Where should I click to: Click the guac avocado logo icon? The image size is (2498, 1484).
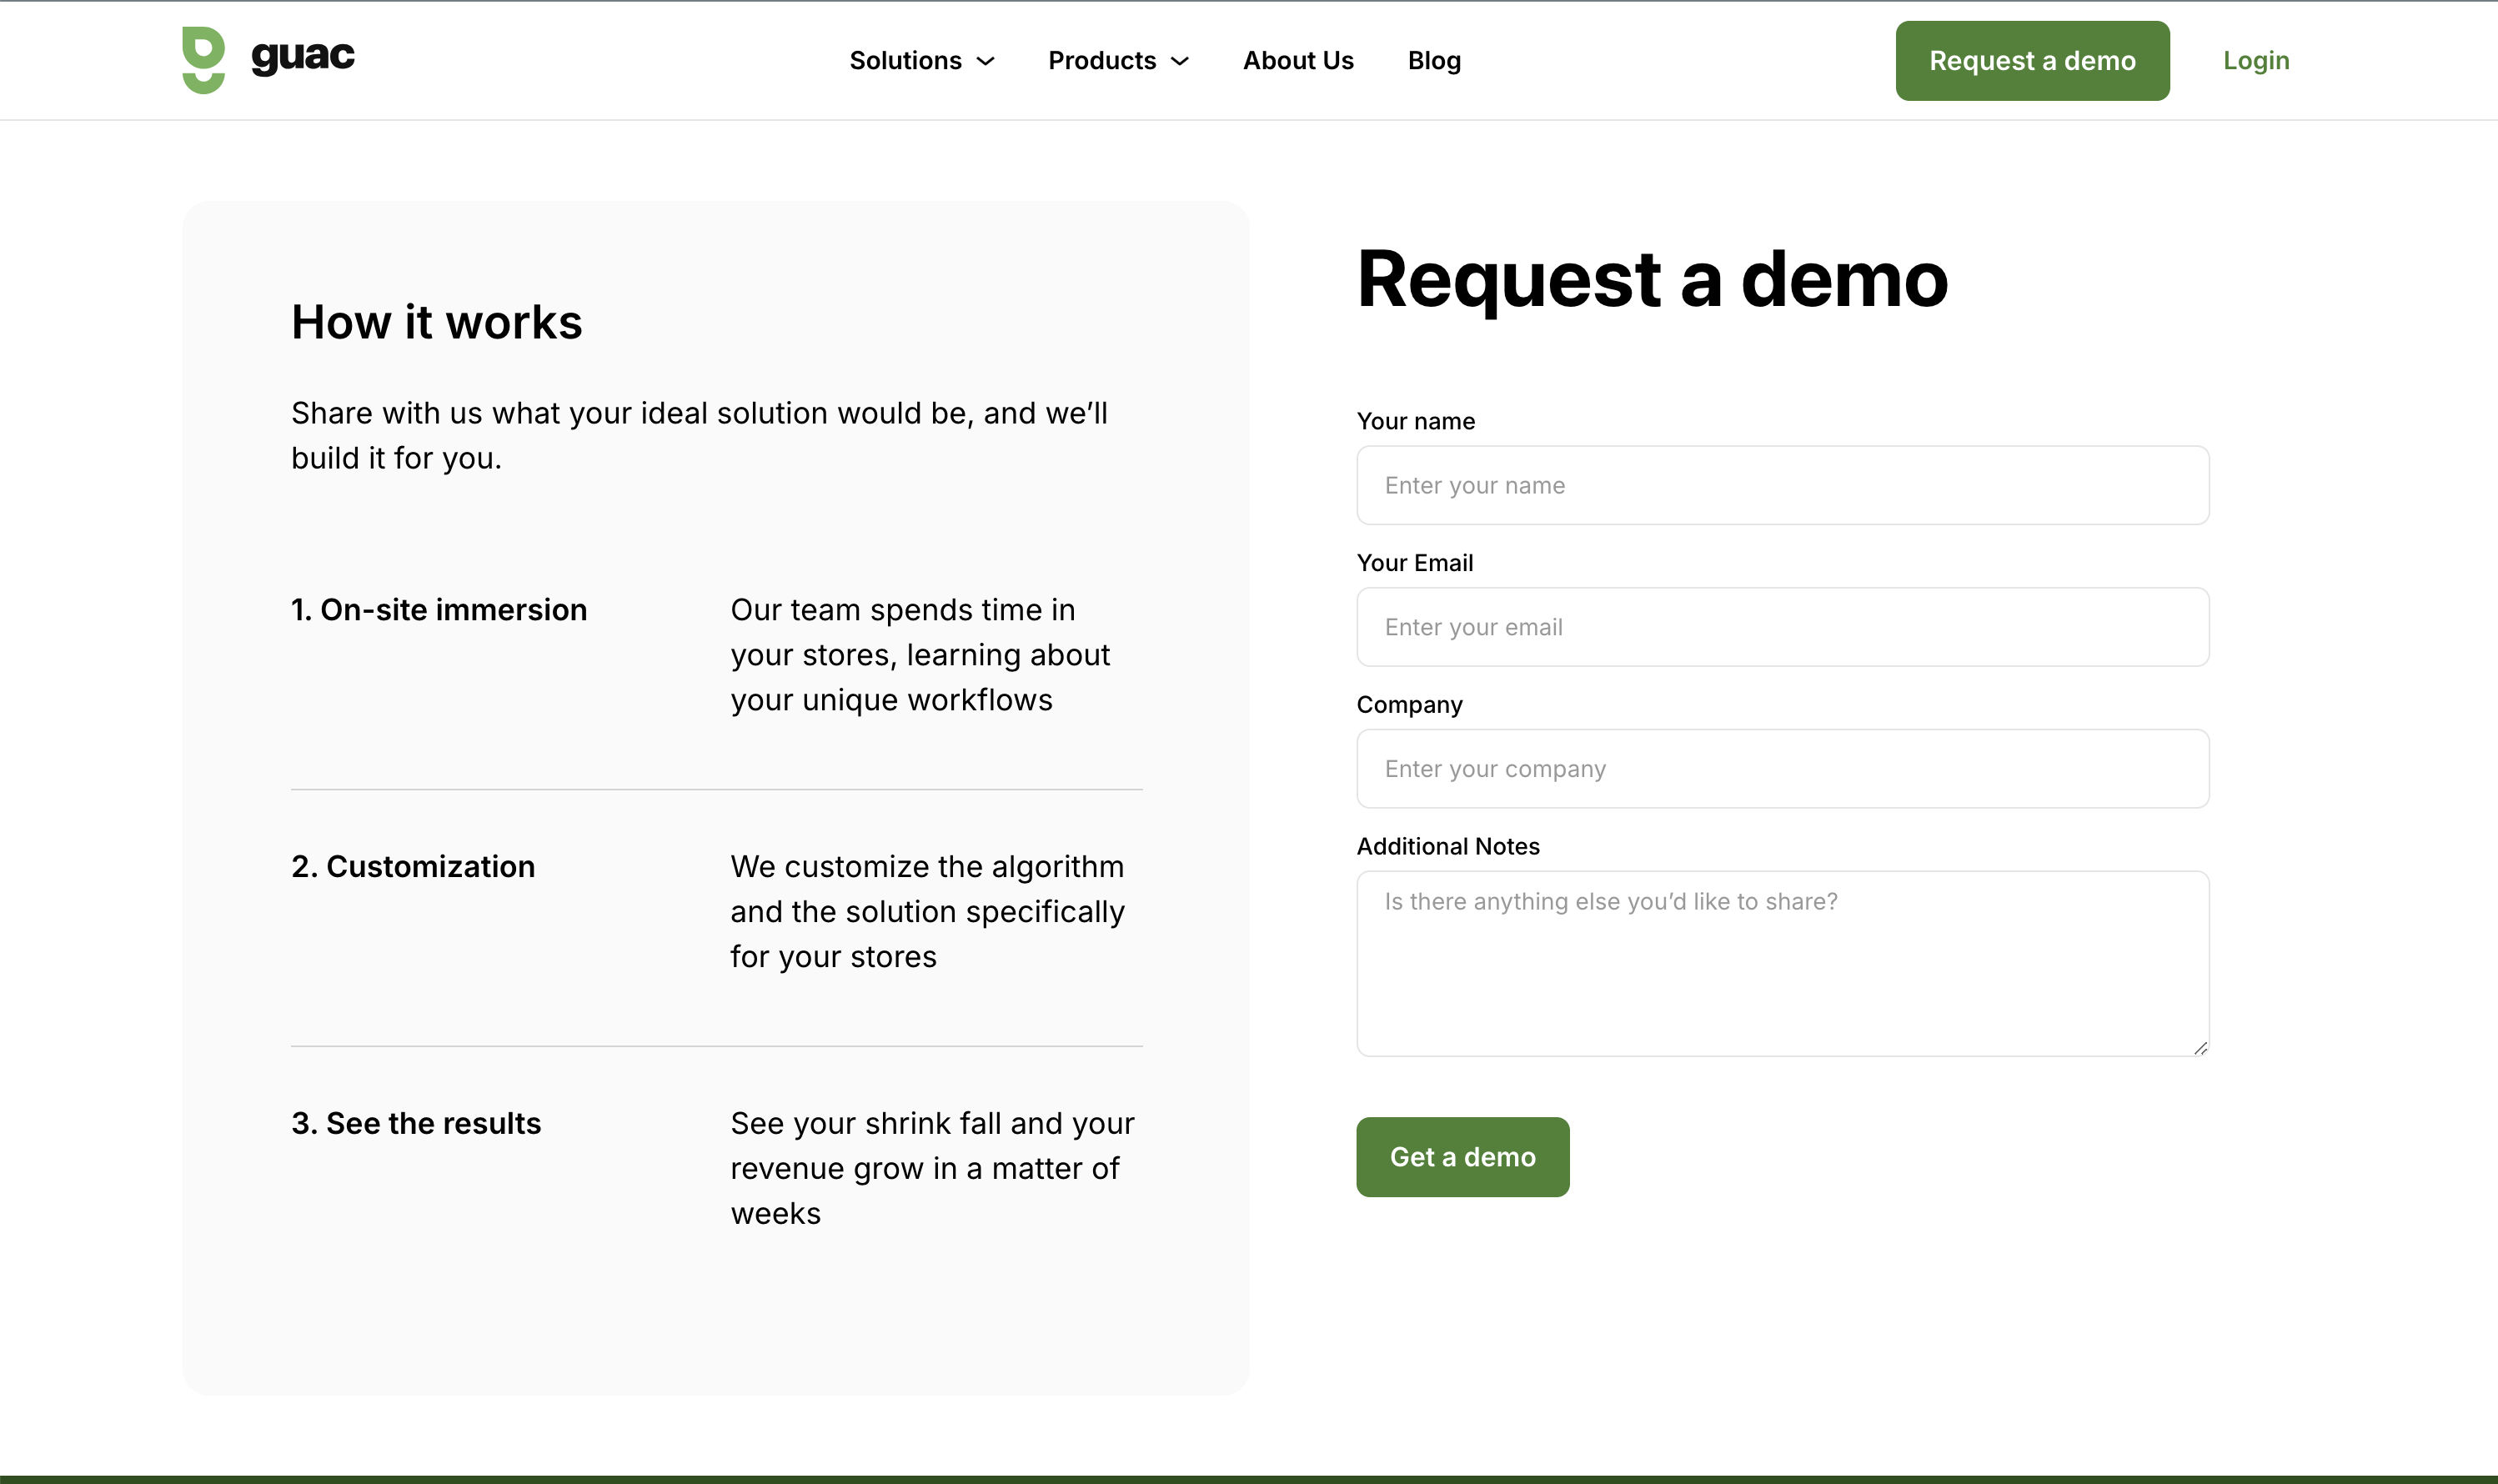click(x=203, y=60)
